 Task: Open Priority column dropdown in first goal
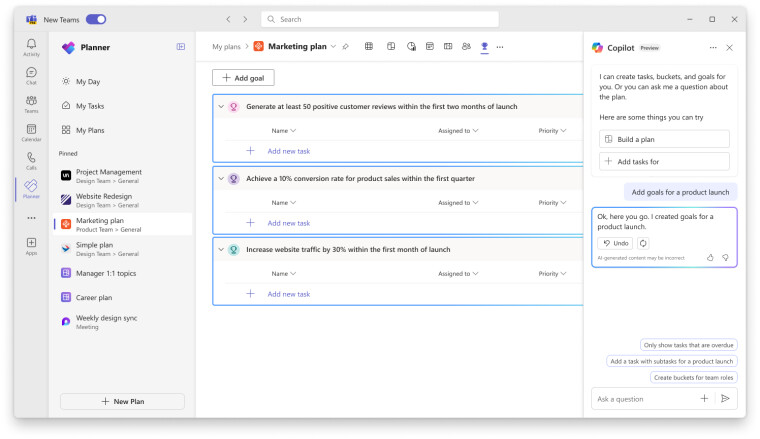[552, 131]
